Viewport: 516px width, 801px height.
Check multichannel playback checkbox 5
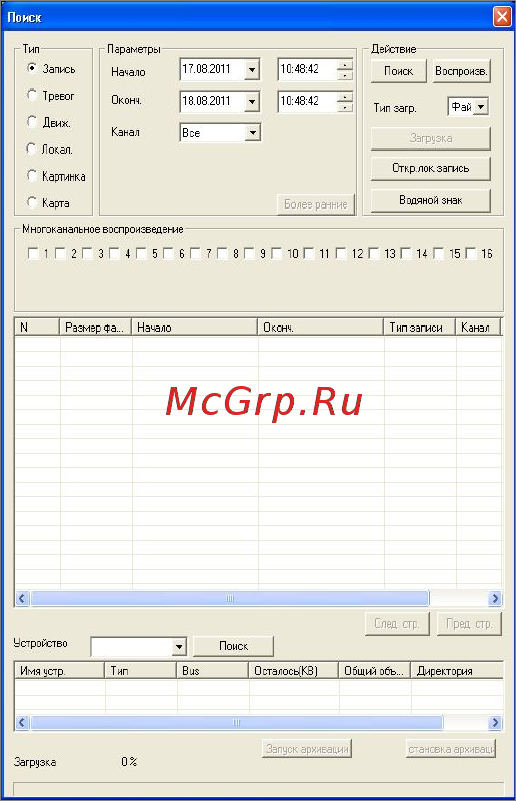click(142, 253)
